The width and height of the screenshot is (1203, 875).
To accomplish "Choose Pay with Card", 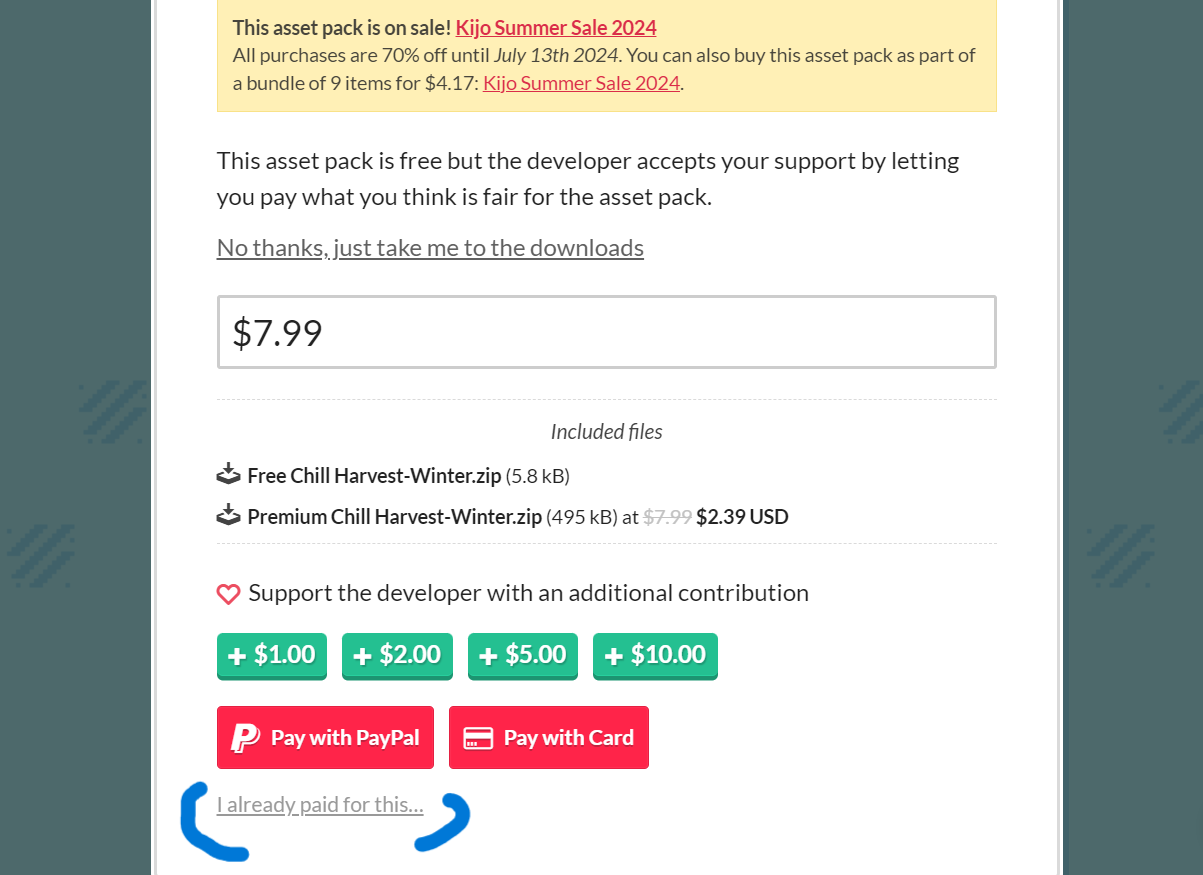I will coord(549,738).
